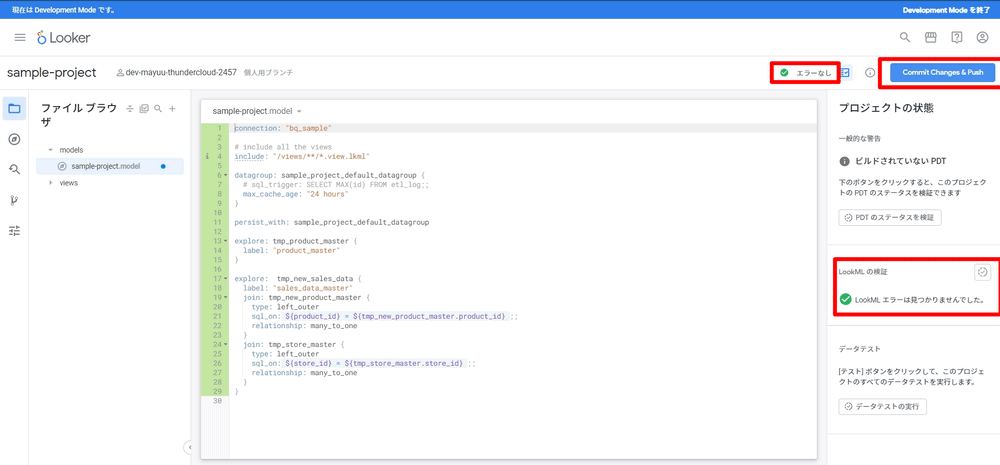Collapse the side panel with arrow handle

click(x=189, y=447)
